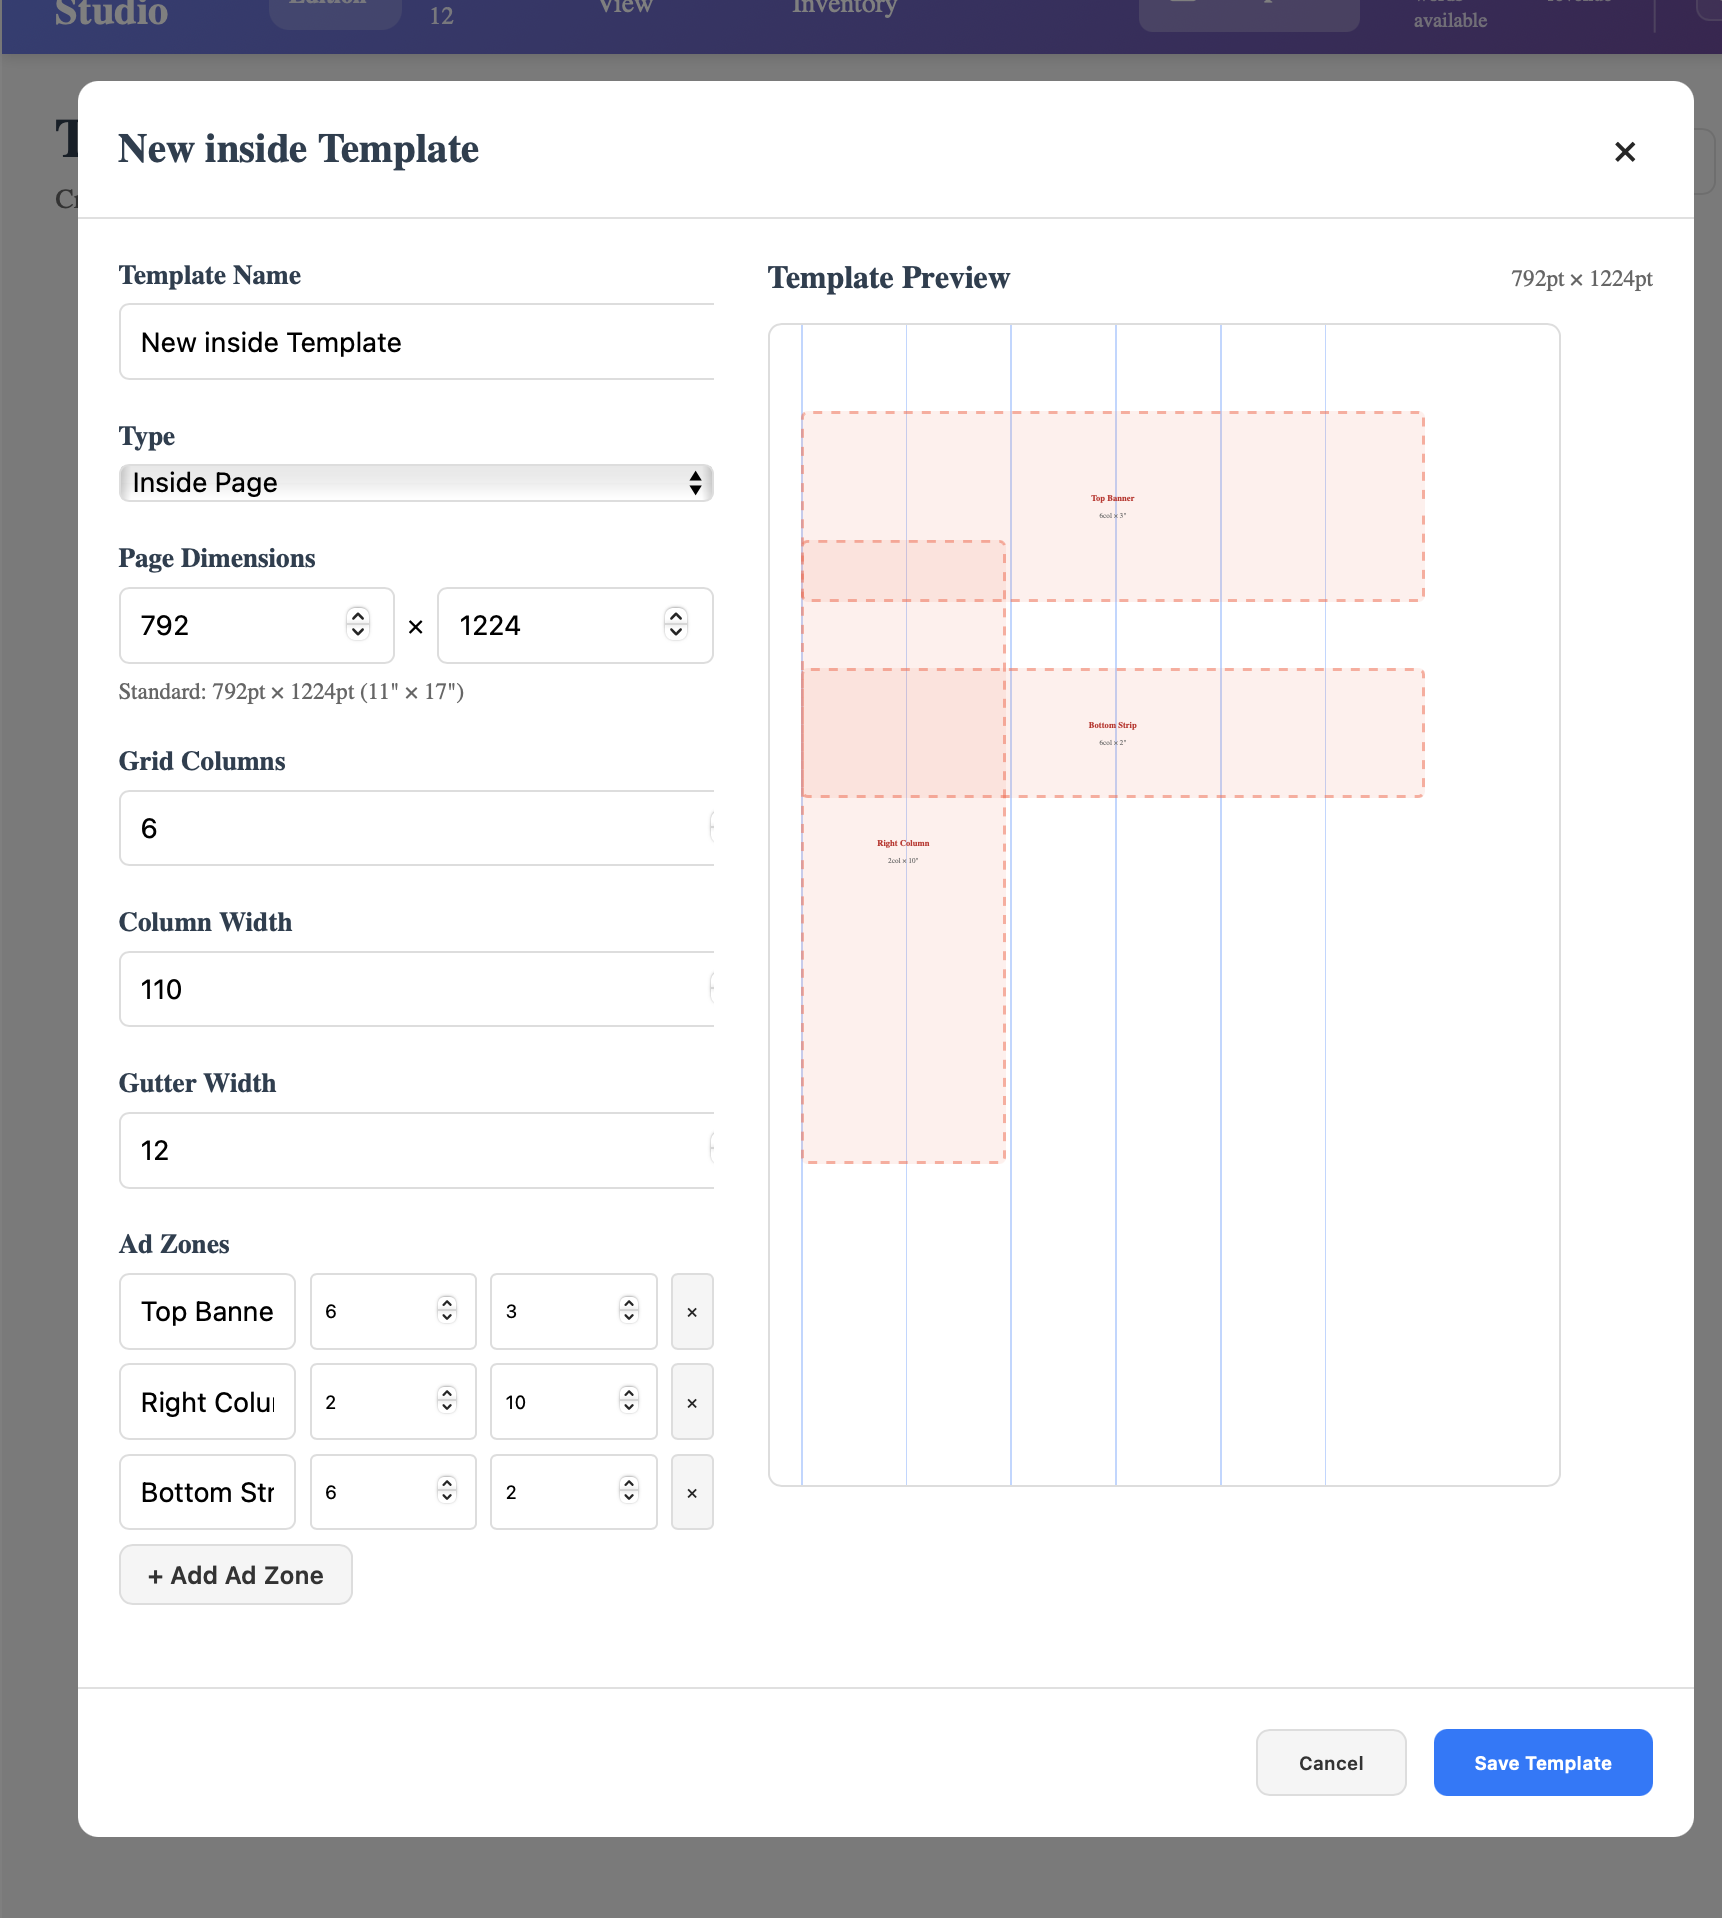
Task: Click the page height stepper arrows
Action: point(676,624)
